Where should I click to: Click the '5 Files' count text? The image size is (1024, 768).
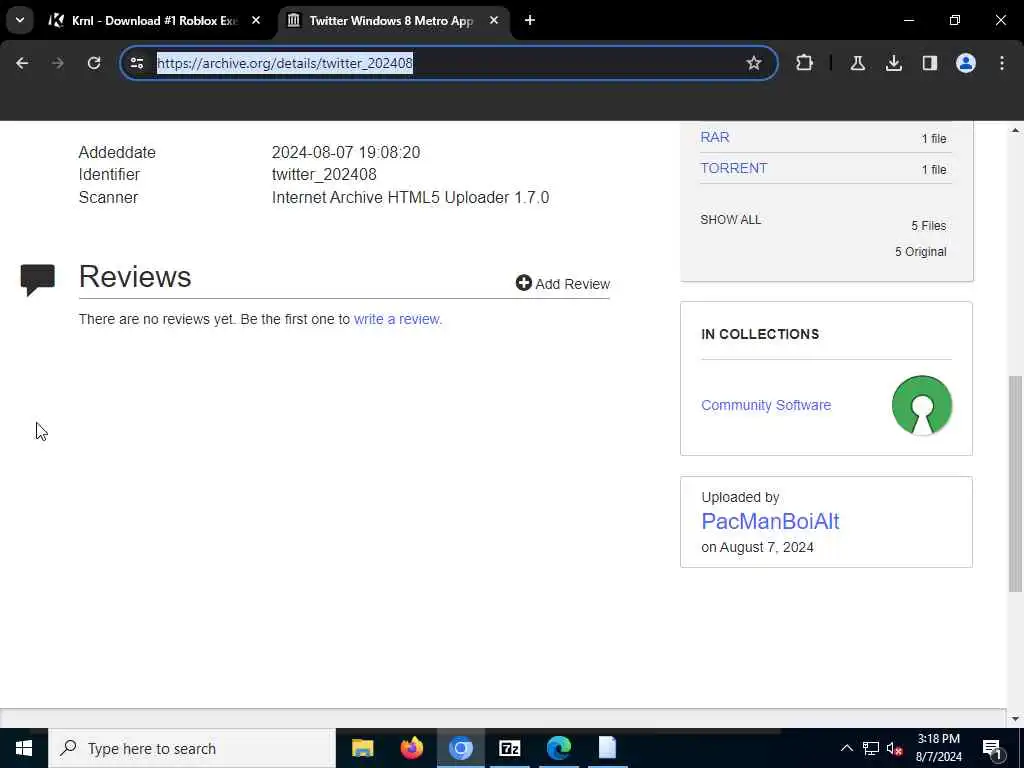tap(929, 226)
